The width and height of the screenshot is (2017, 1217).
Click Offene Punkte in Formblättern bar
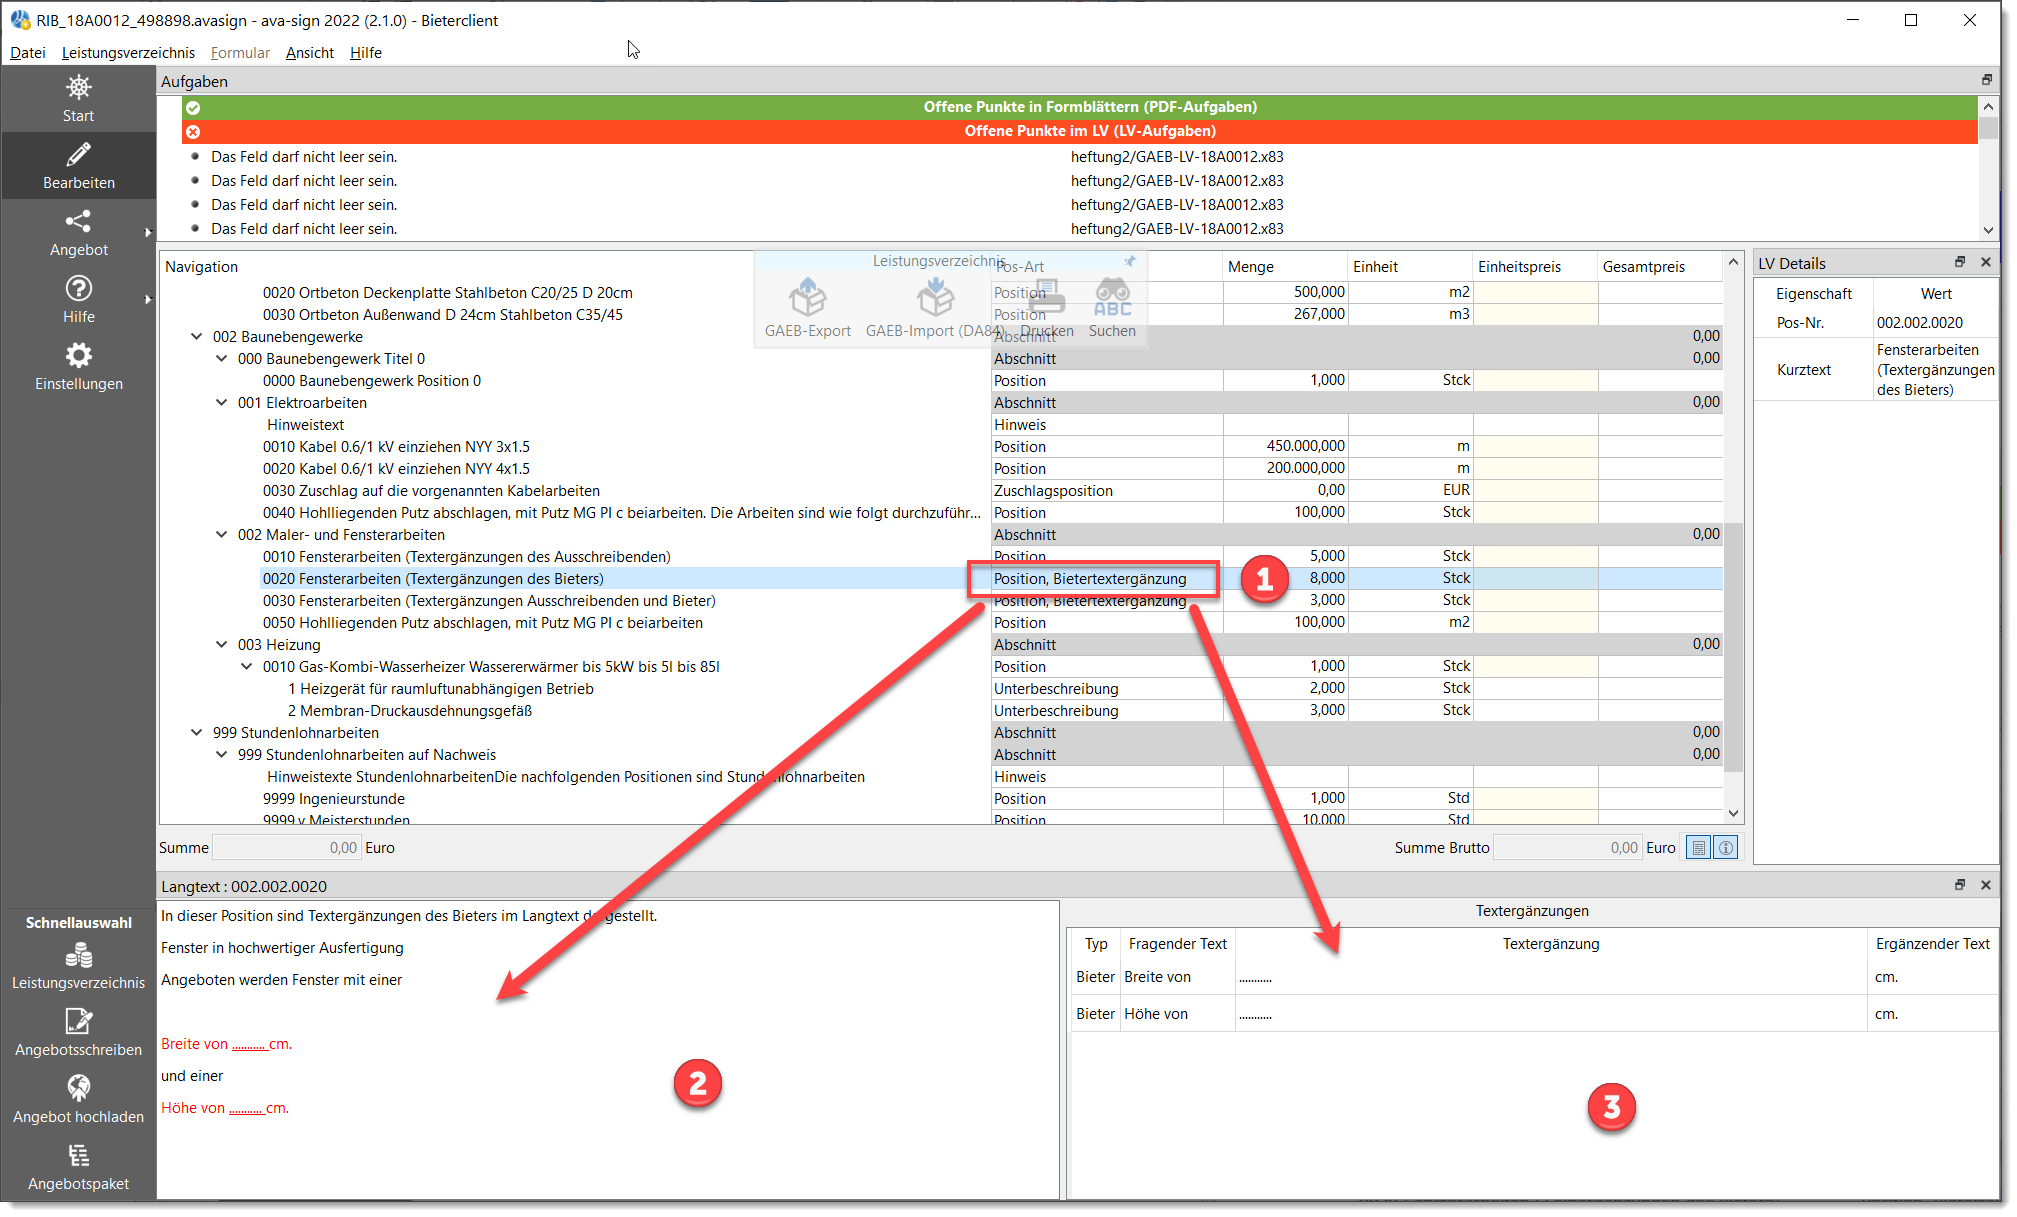click(1080, 107)
